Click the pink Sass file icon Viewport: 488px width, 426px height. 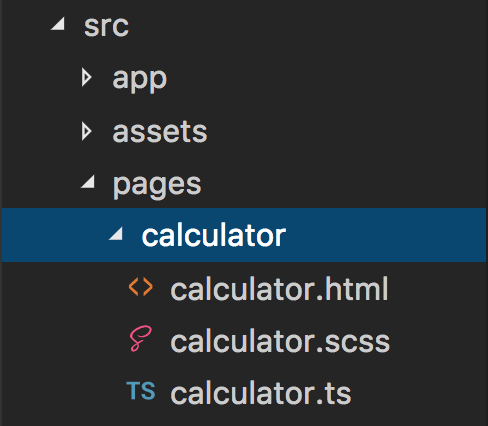pos(141,339)
